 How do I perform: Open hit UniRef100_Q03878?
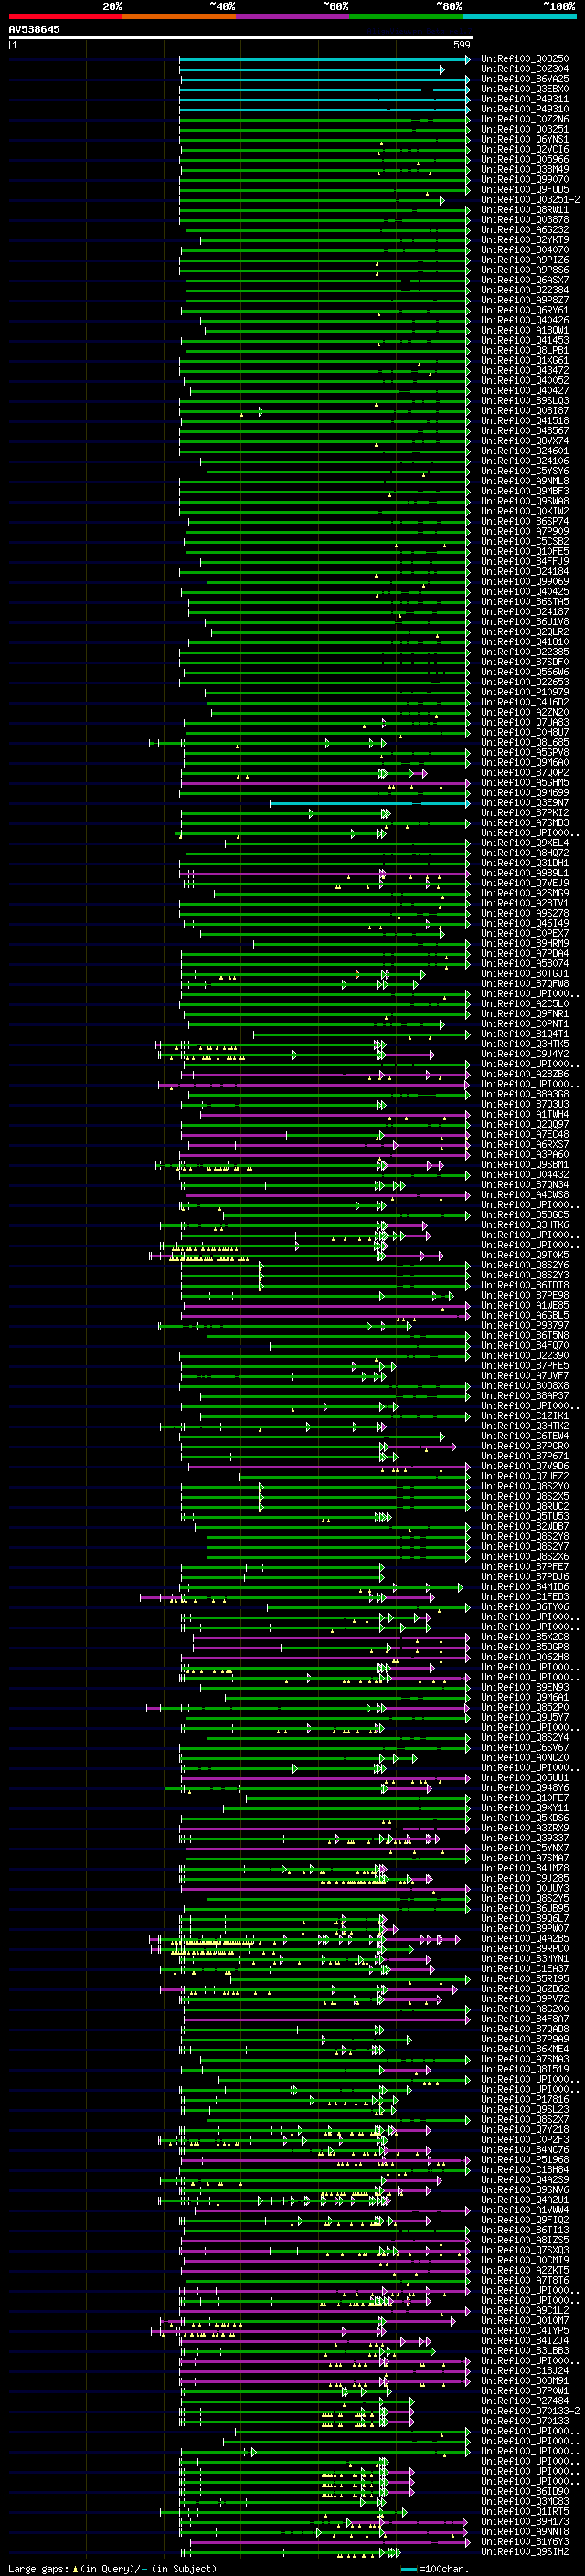[525, 220]
